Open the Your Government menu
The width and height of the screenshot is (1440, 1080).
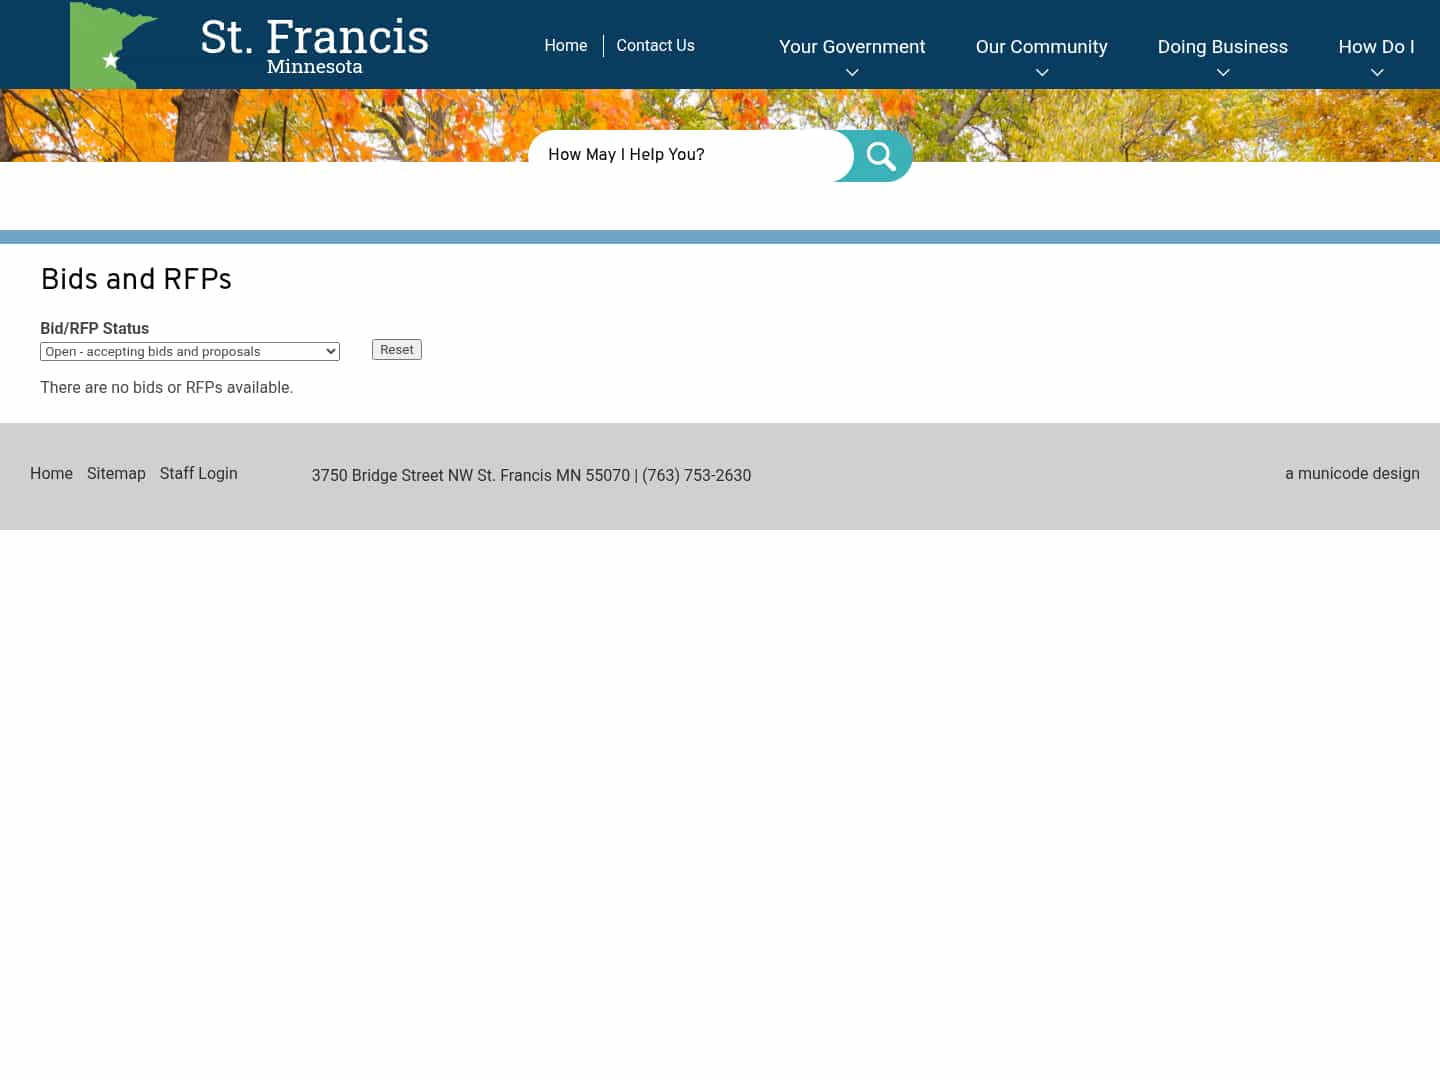coord(852,47)
